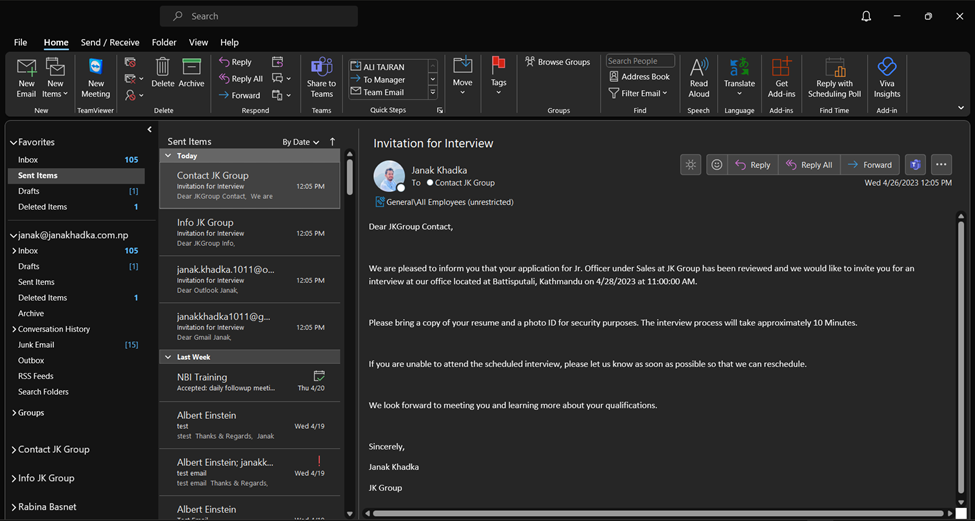Screen dimensions: 975x521
Task: Open the View tab
Action: point(198,42)
